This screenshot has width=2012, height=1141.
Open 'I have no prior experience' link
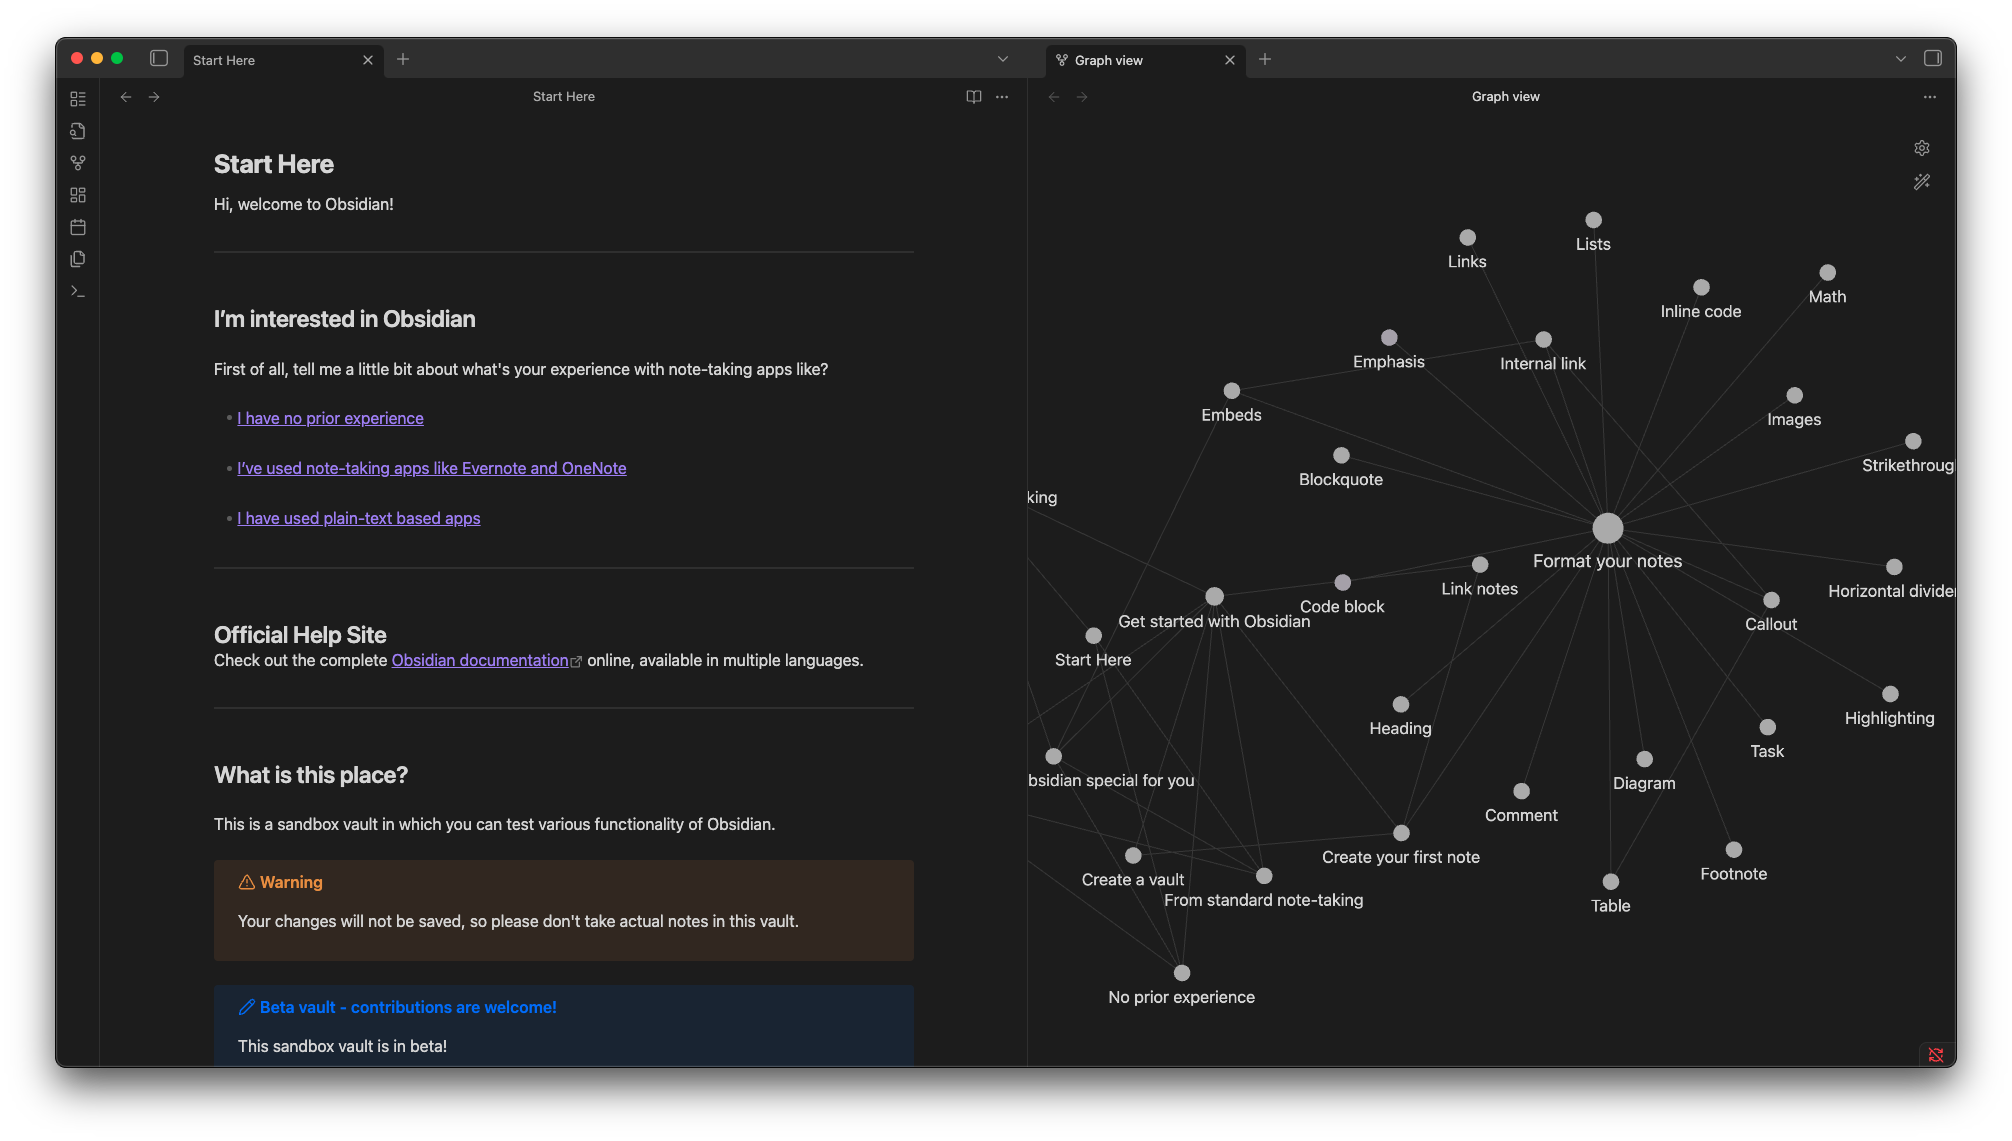click(x=330, y=418)
